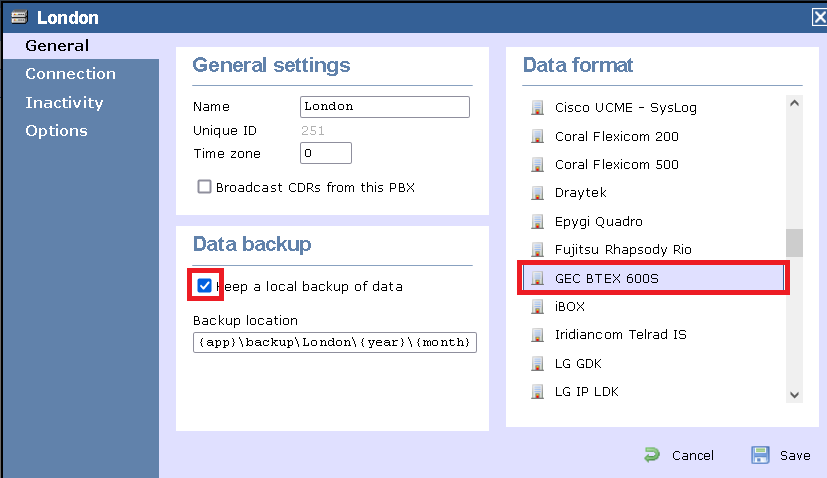The height and width of the screenshot is (478, 827).
Task: Untick Keep a local backup of data
Action: pyautogui.click(x=204, y=286)
